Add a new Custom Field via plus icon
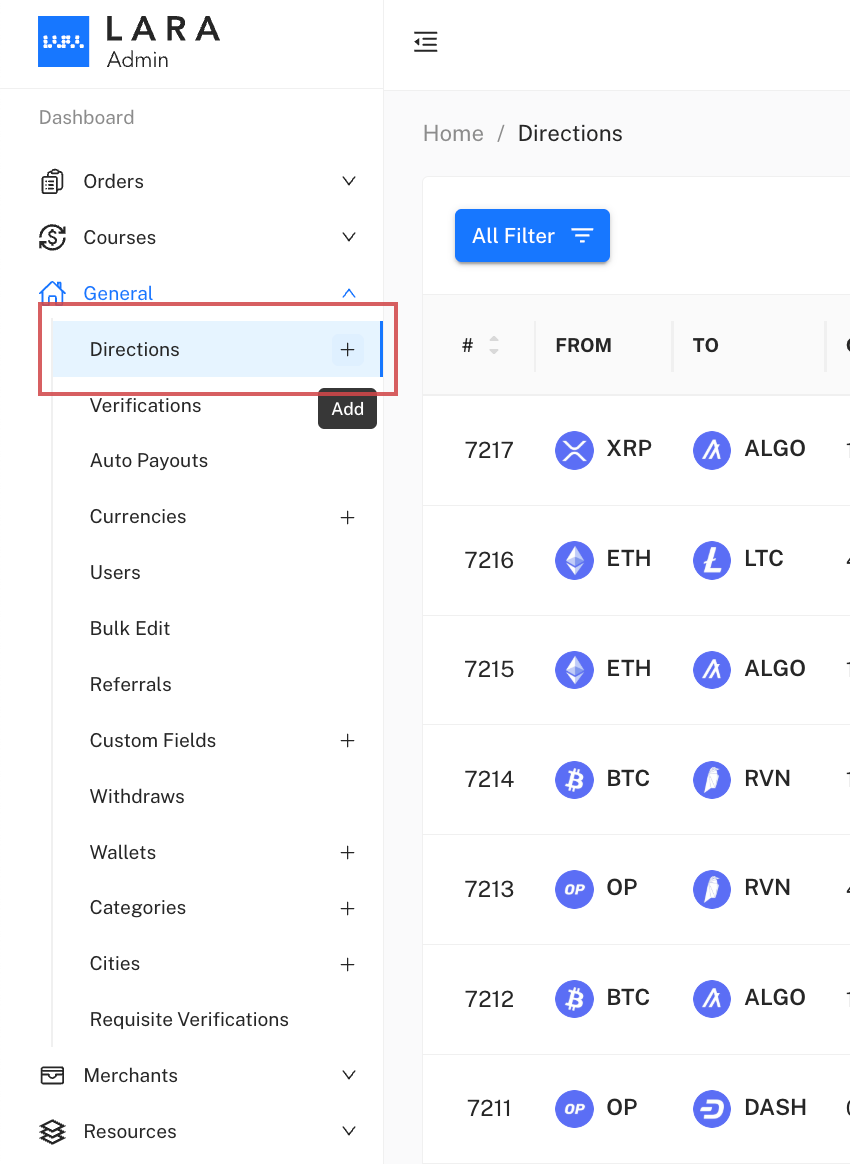The width and height of the screenshot is (850, 1164). coord(347,741)
